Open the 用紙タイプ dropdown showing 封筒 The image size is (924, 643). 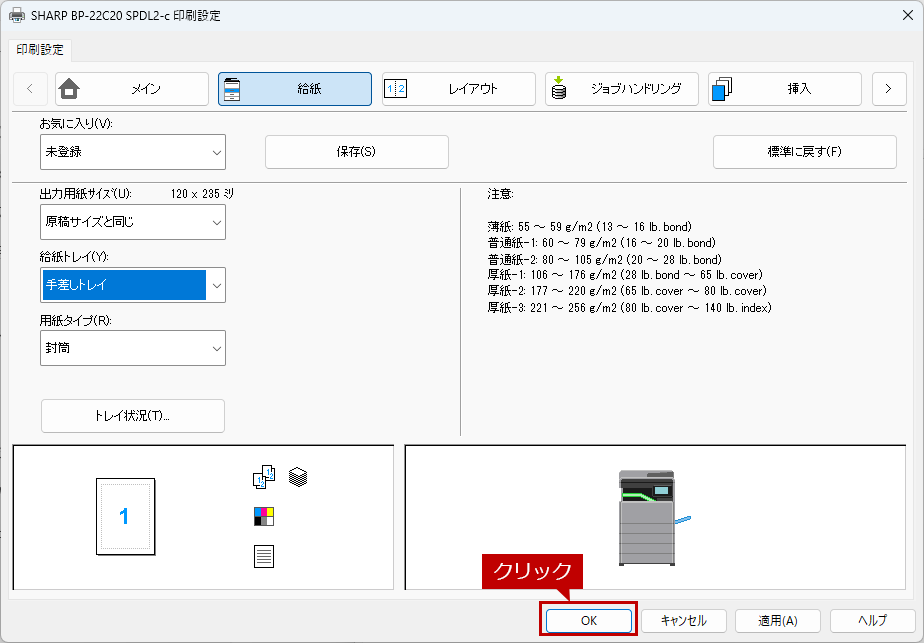click(133, 348)
